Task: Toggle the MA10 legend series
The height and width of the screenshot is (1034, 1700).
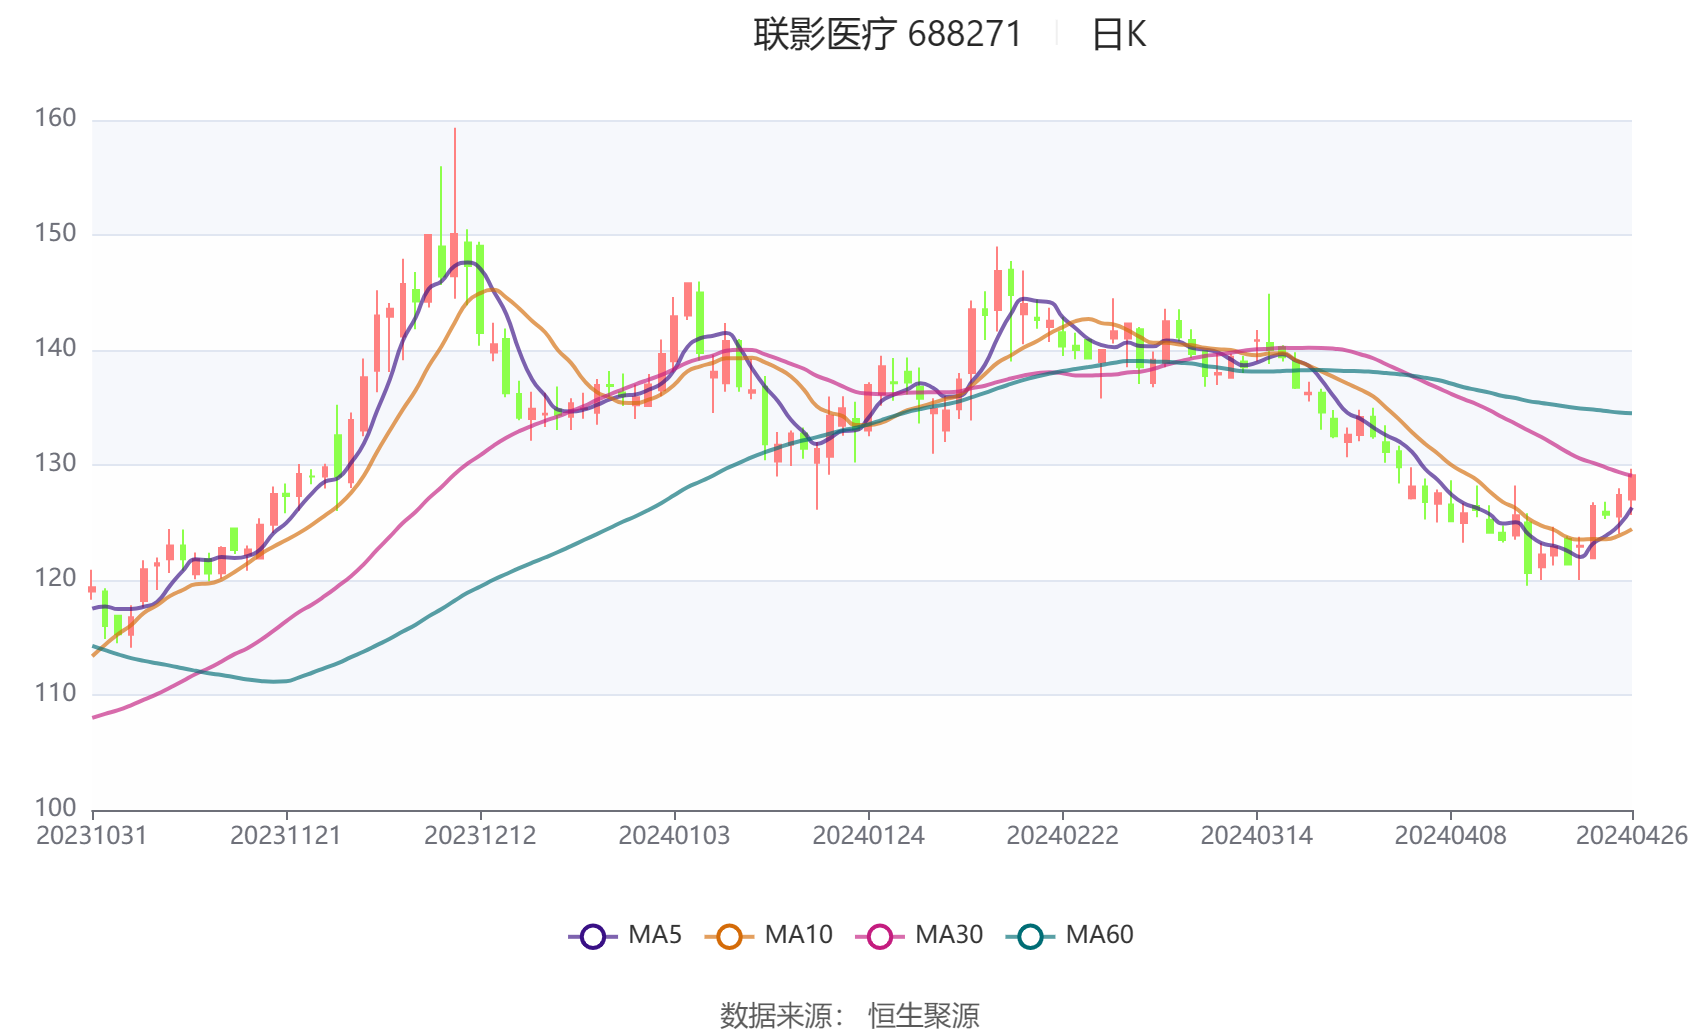Action: (x=768, y=936)
